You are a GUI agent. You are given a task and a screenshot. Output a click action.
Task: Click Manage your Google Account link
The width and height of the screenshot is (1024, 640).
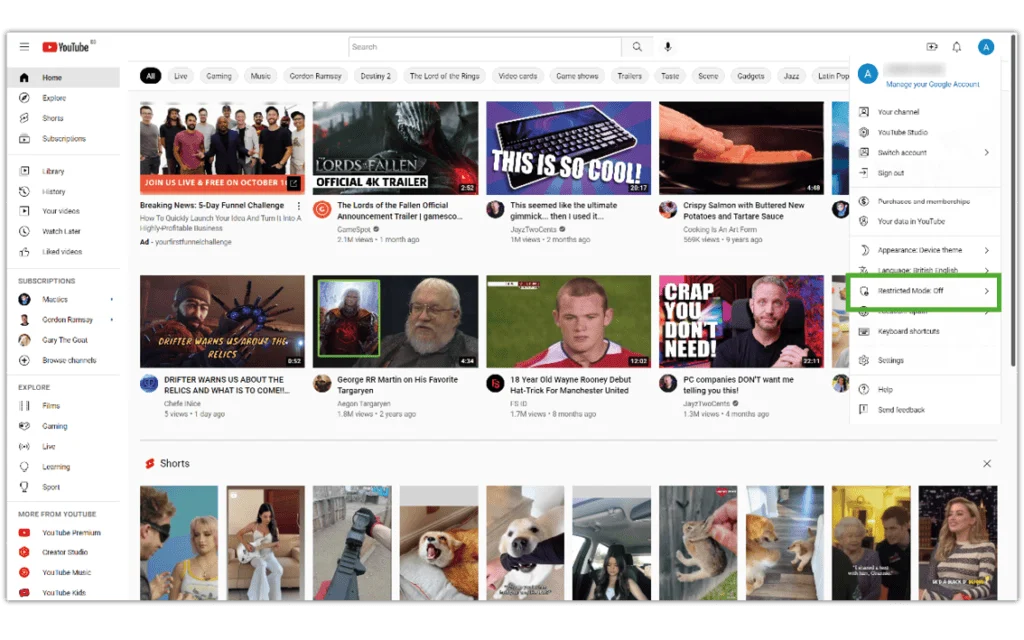coord(933,85)
